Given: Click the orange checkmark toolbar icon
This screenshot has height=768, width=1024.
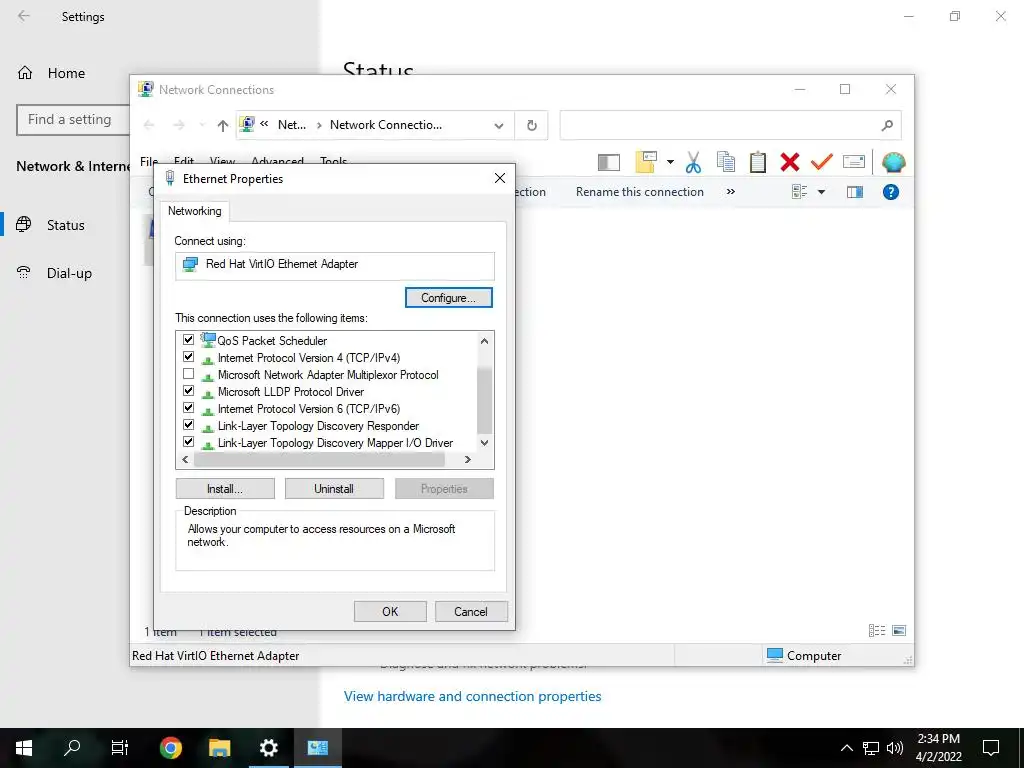Looking at the screenshot, I should 822,161.
